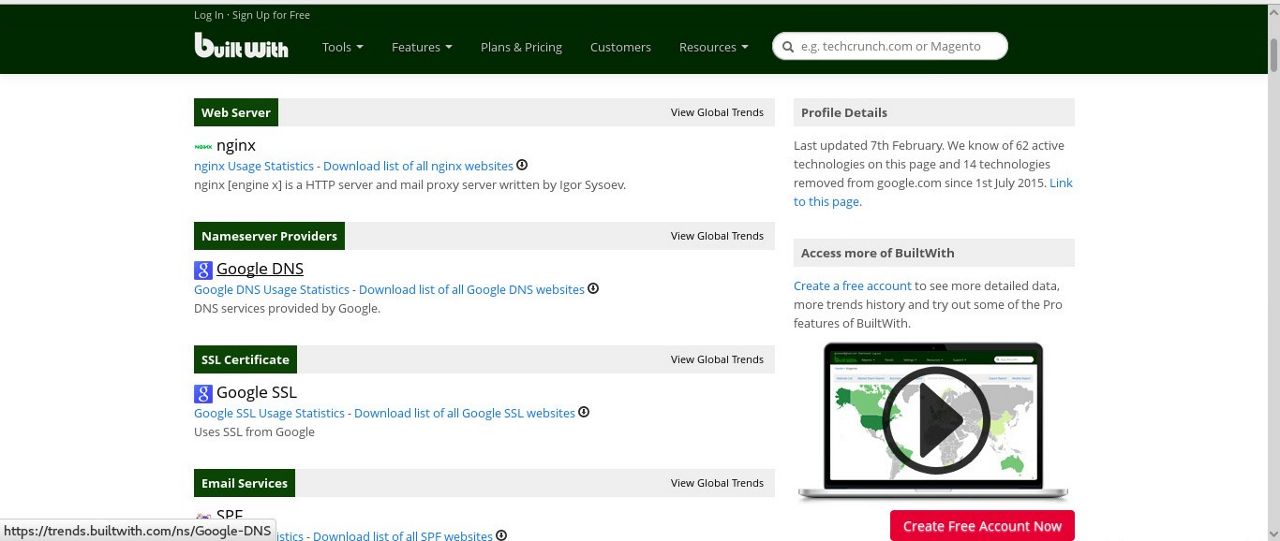Click DNS services provided by Google text
This screenshot has width=1280, height=541.
pyautogui.click(x=287, y=309)
